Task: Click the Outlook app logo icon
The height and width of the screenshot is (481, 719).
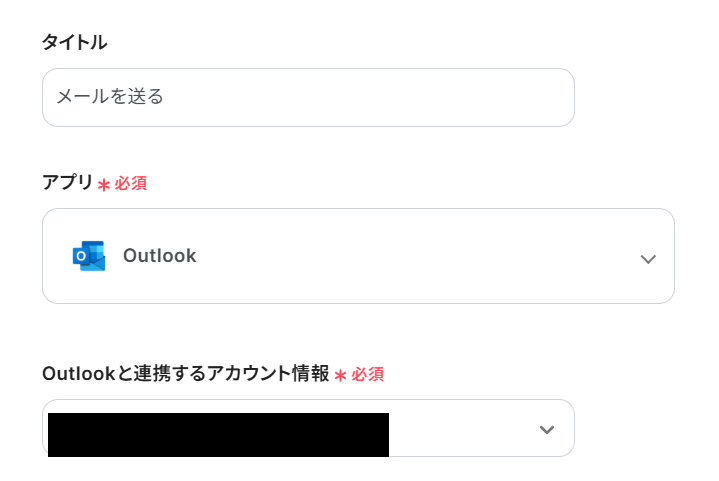Action: point(88,256)
